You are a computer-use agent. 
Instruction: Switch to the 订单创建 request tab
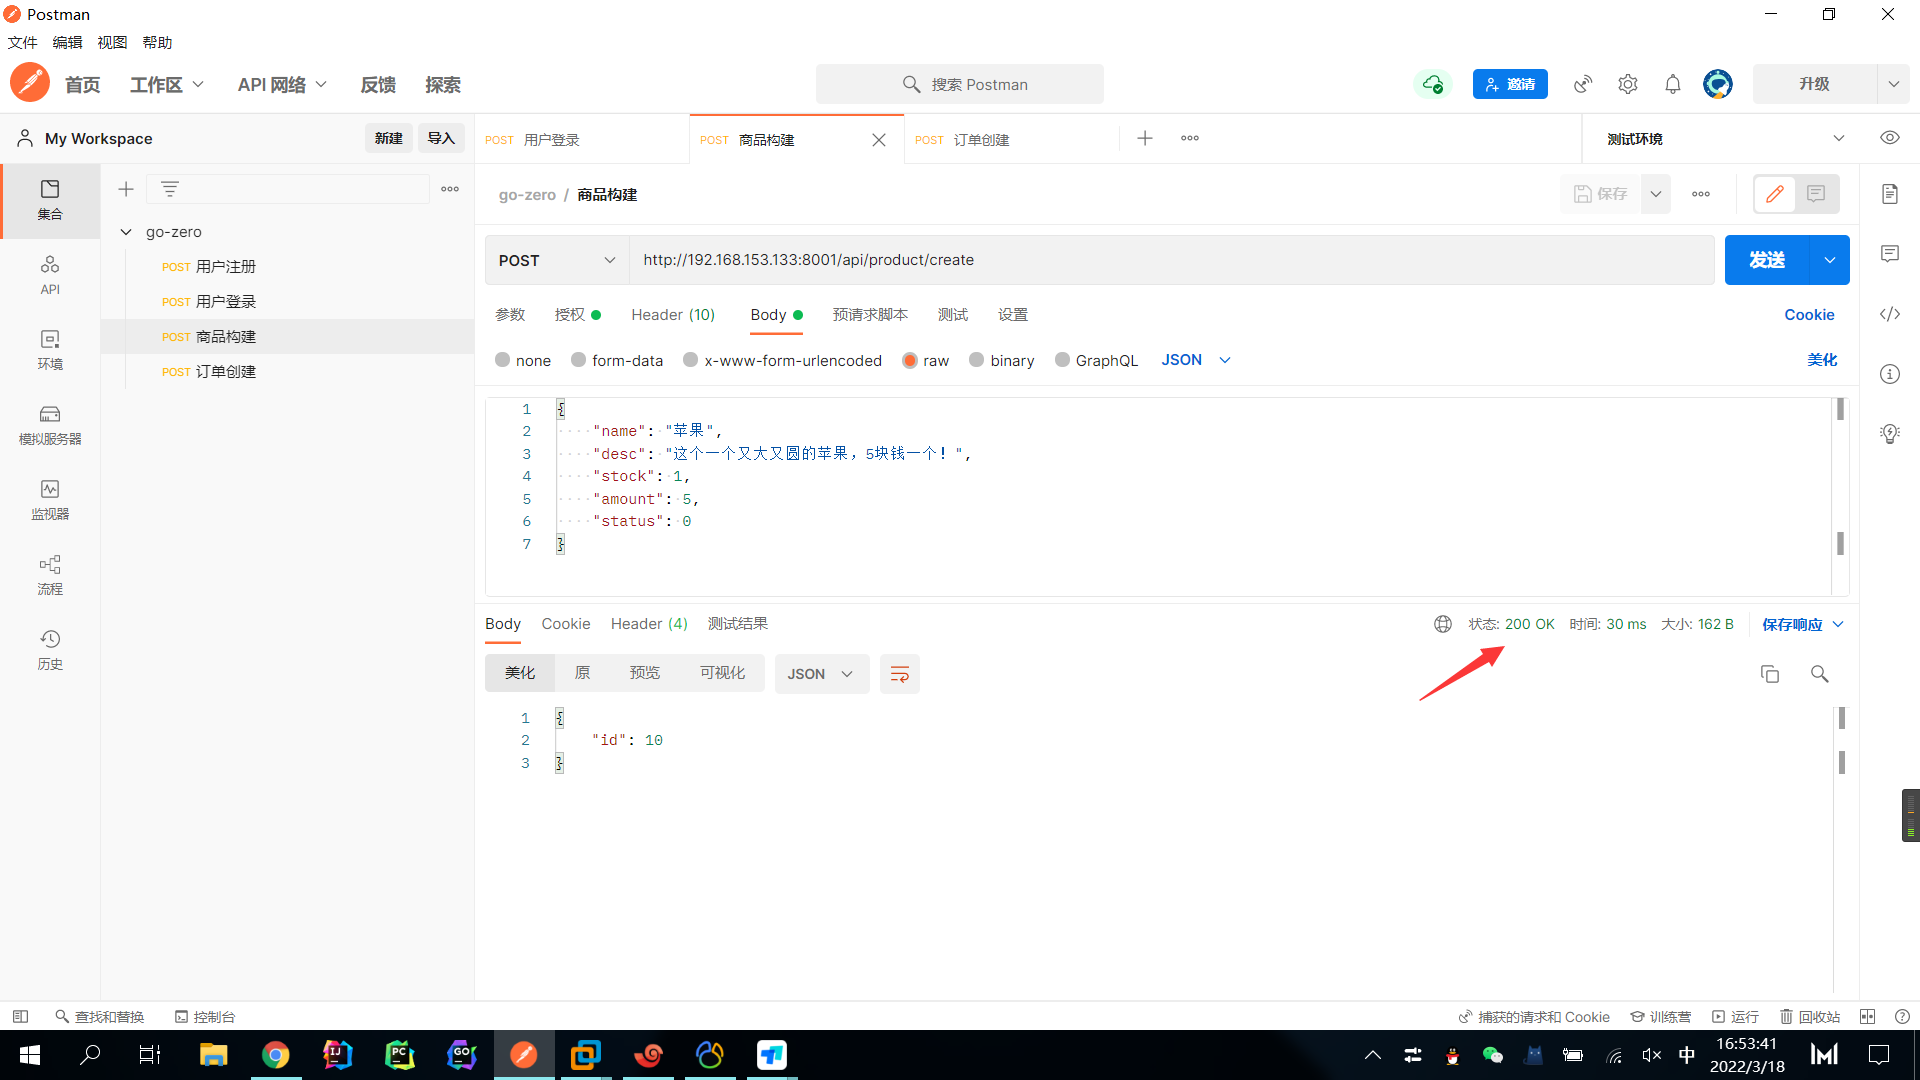pos(980,140)
